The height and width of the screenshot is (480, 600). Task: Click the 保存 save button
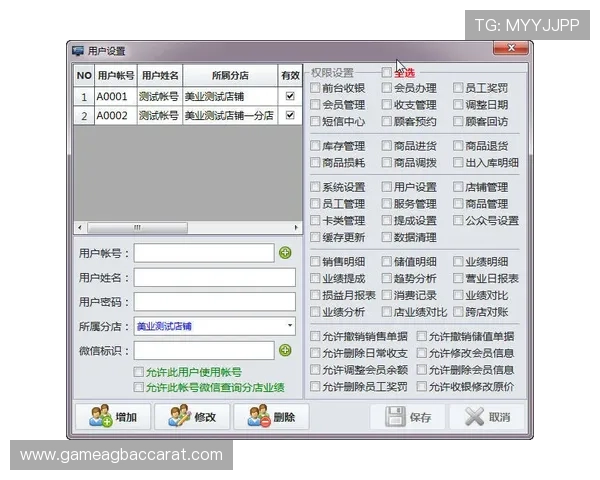point(408,416)
